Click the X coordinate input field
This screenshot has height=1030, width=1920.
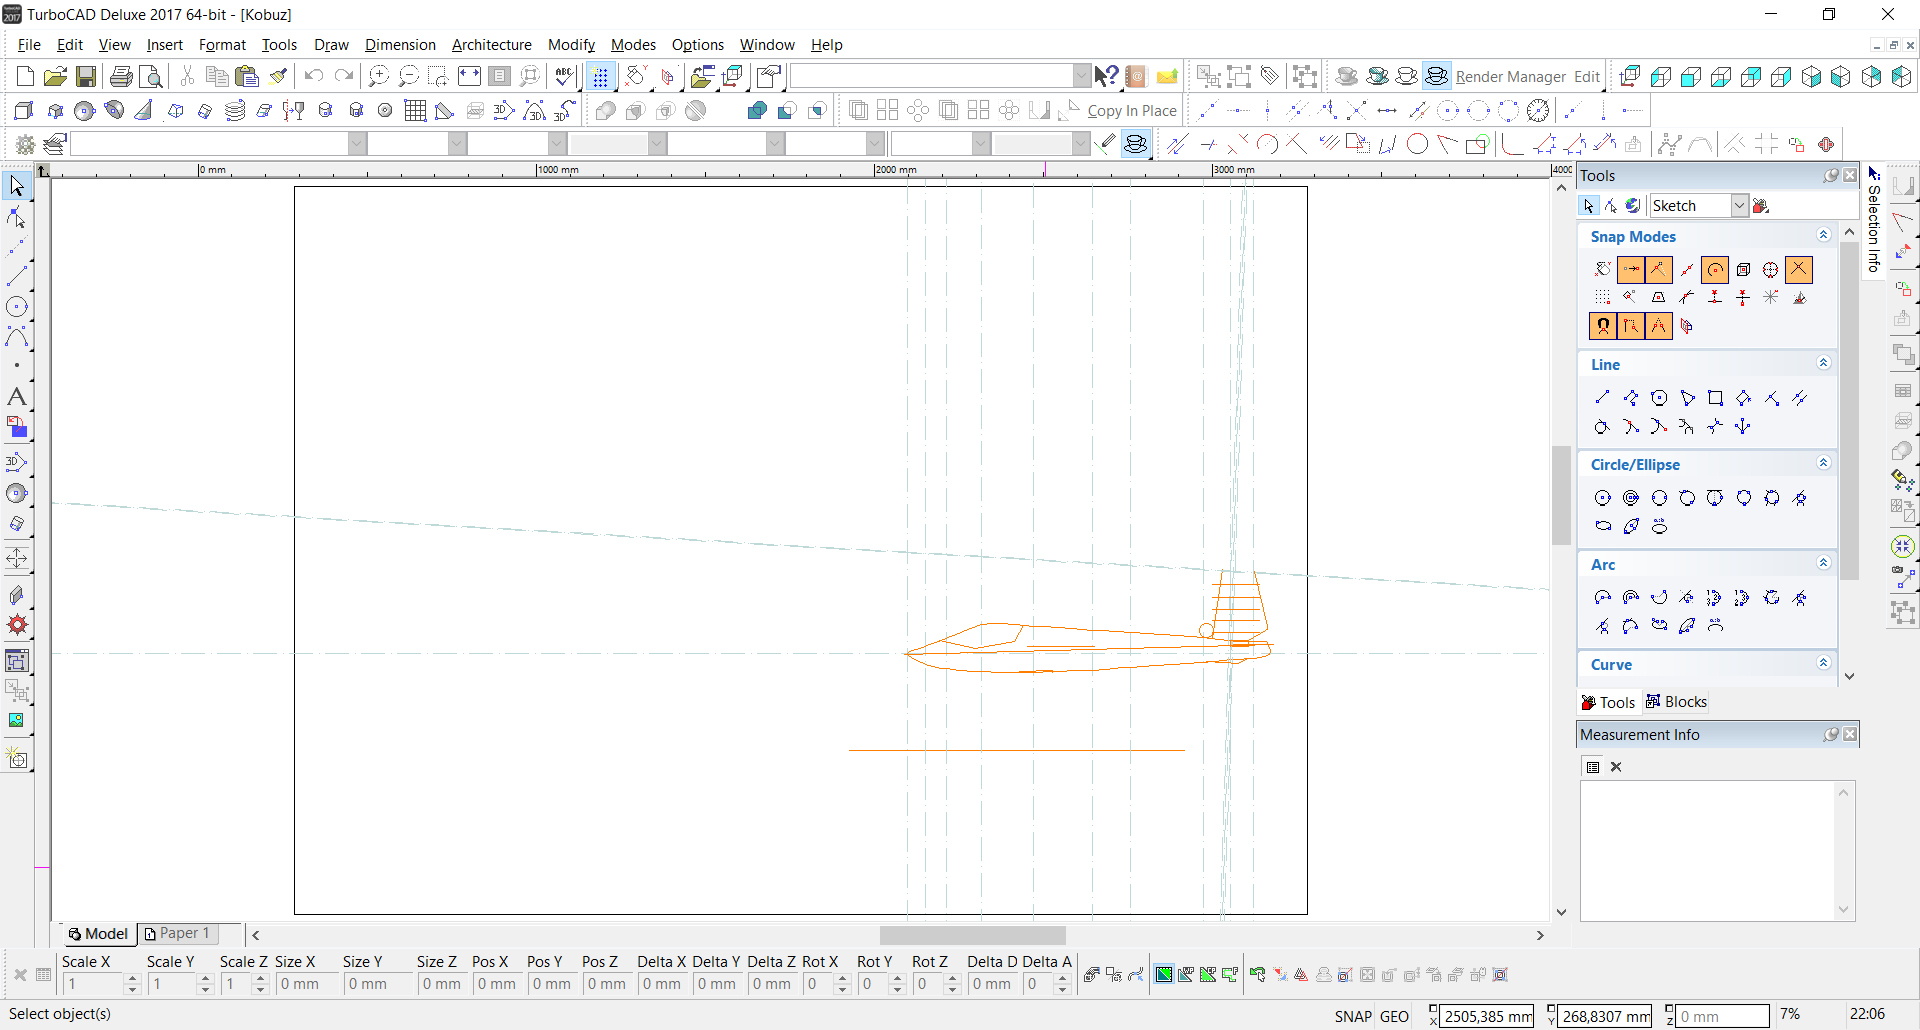click(x=1487, y=1016)
